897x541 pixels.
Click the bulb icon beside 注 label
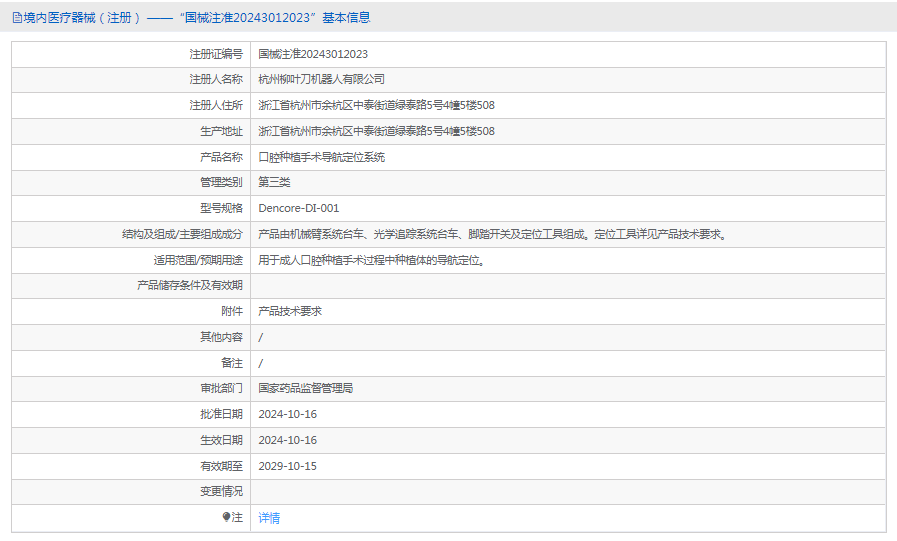[226, 517]
